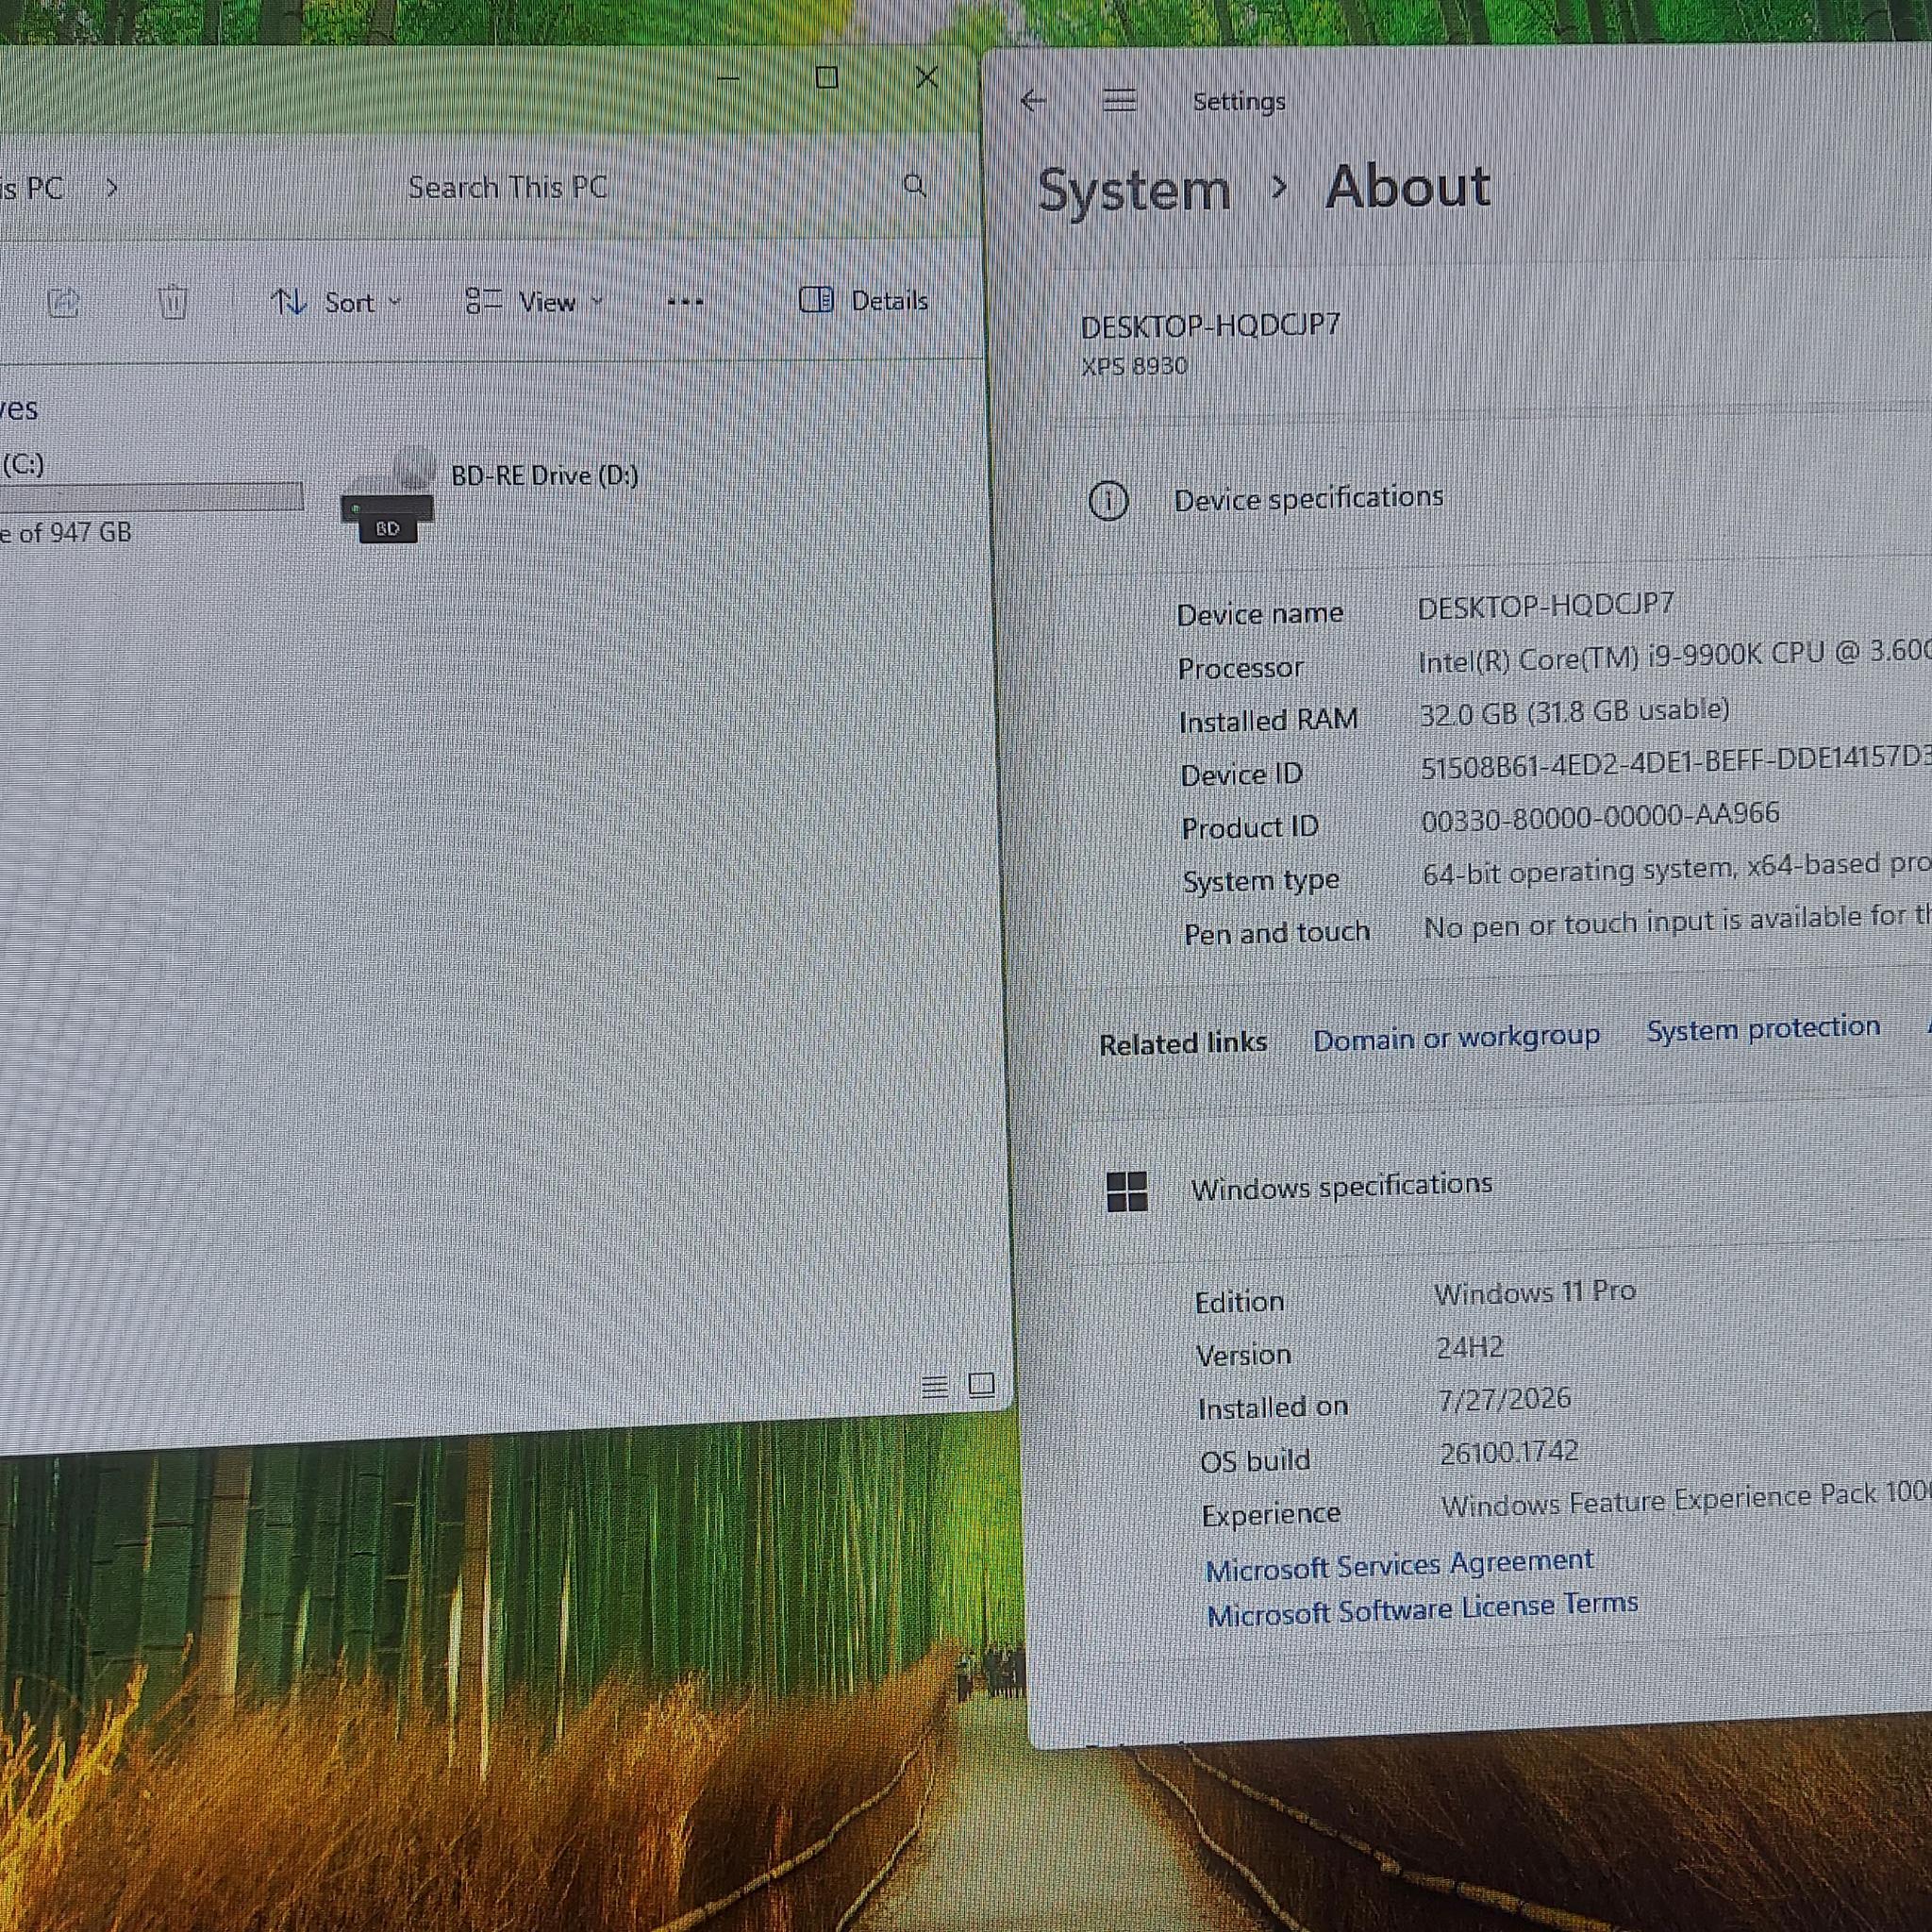1932x1932 pixels.
Task: Click the C: drive storage usage bar
Action: click(x=152, y=497)
